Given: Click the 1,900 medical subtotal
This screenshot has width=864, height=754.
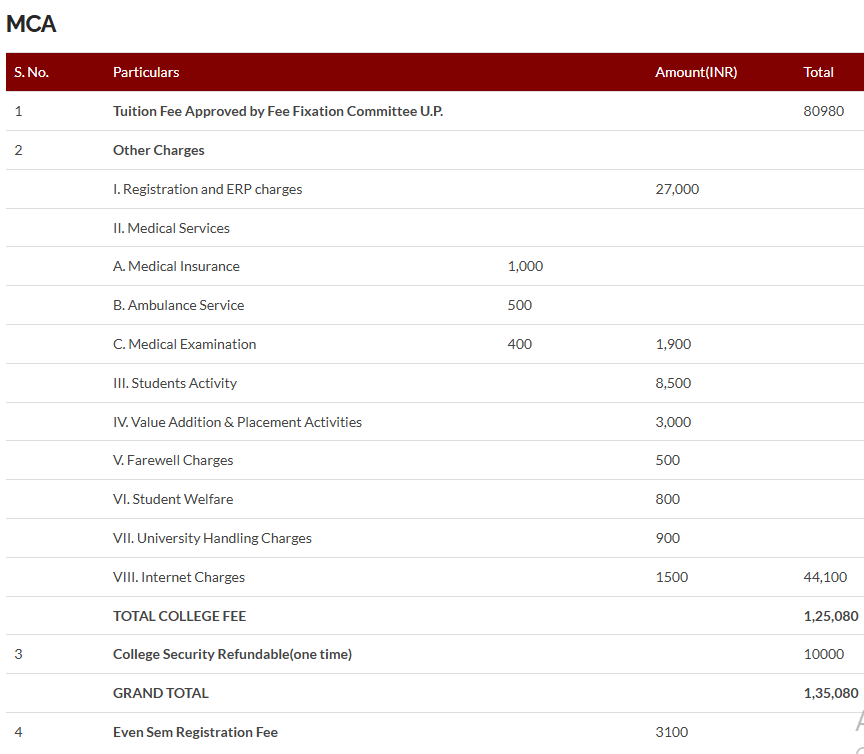Looking at the screenshot, I should click(673, 344).
